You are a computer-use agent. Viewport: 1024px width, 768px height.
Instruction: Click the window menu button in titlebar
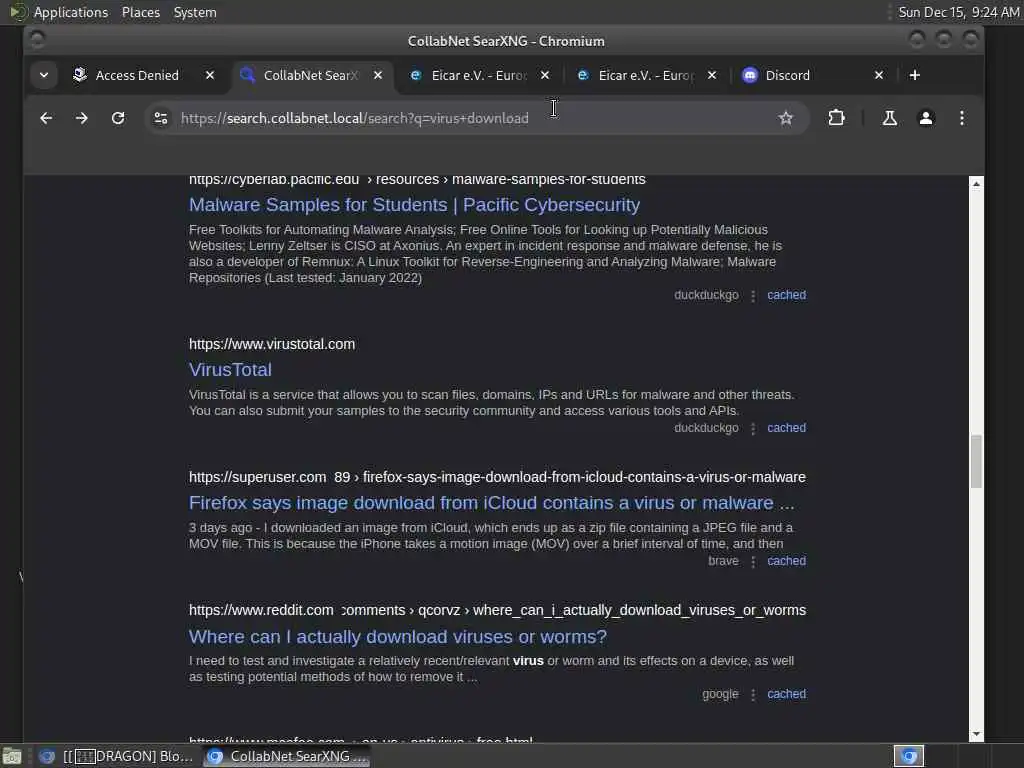37,40
